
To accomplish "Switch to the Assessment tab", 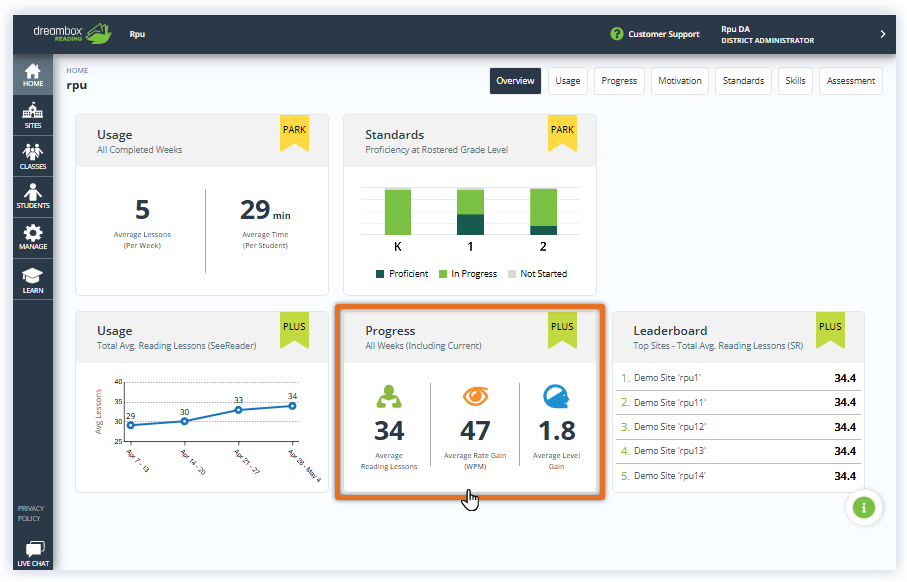I will tap(850, 81).
